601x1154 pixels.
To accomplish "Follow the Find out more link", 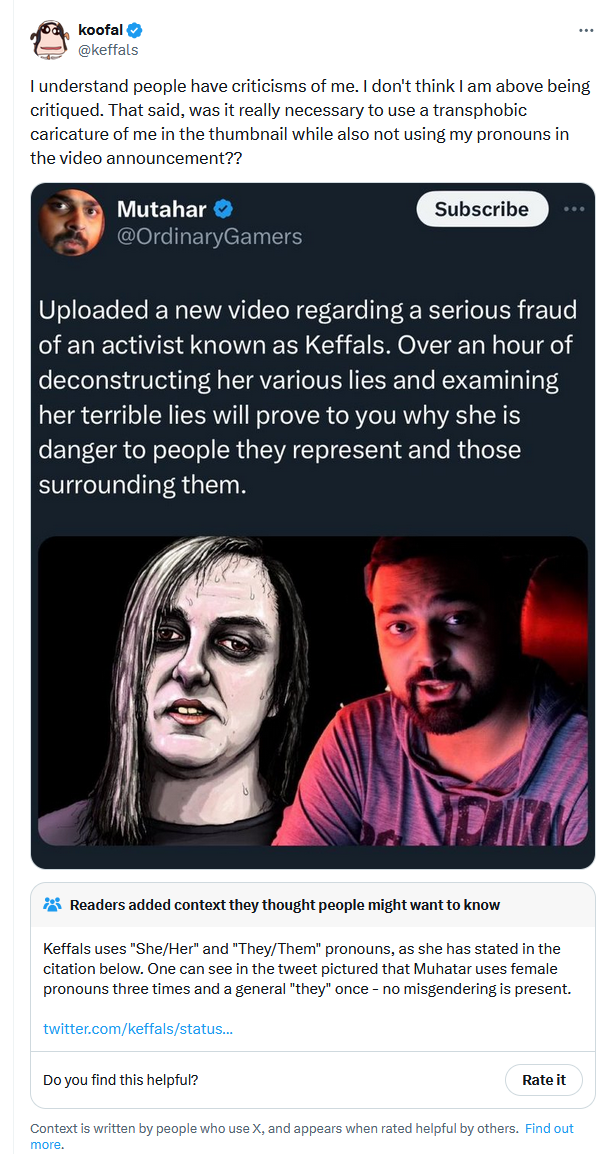I will coord(302,1136).
